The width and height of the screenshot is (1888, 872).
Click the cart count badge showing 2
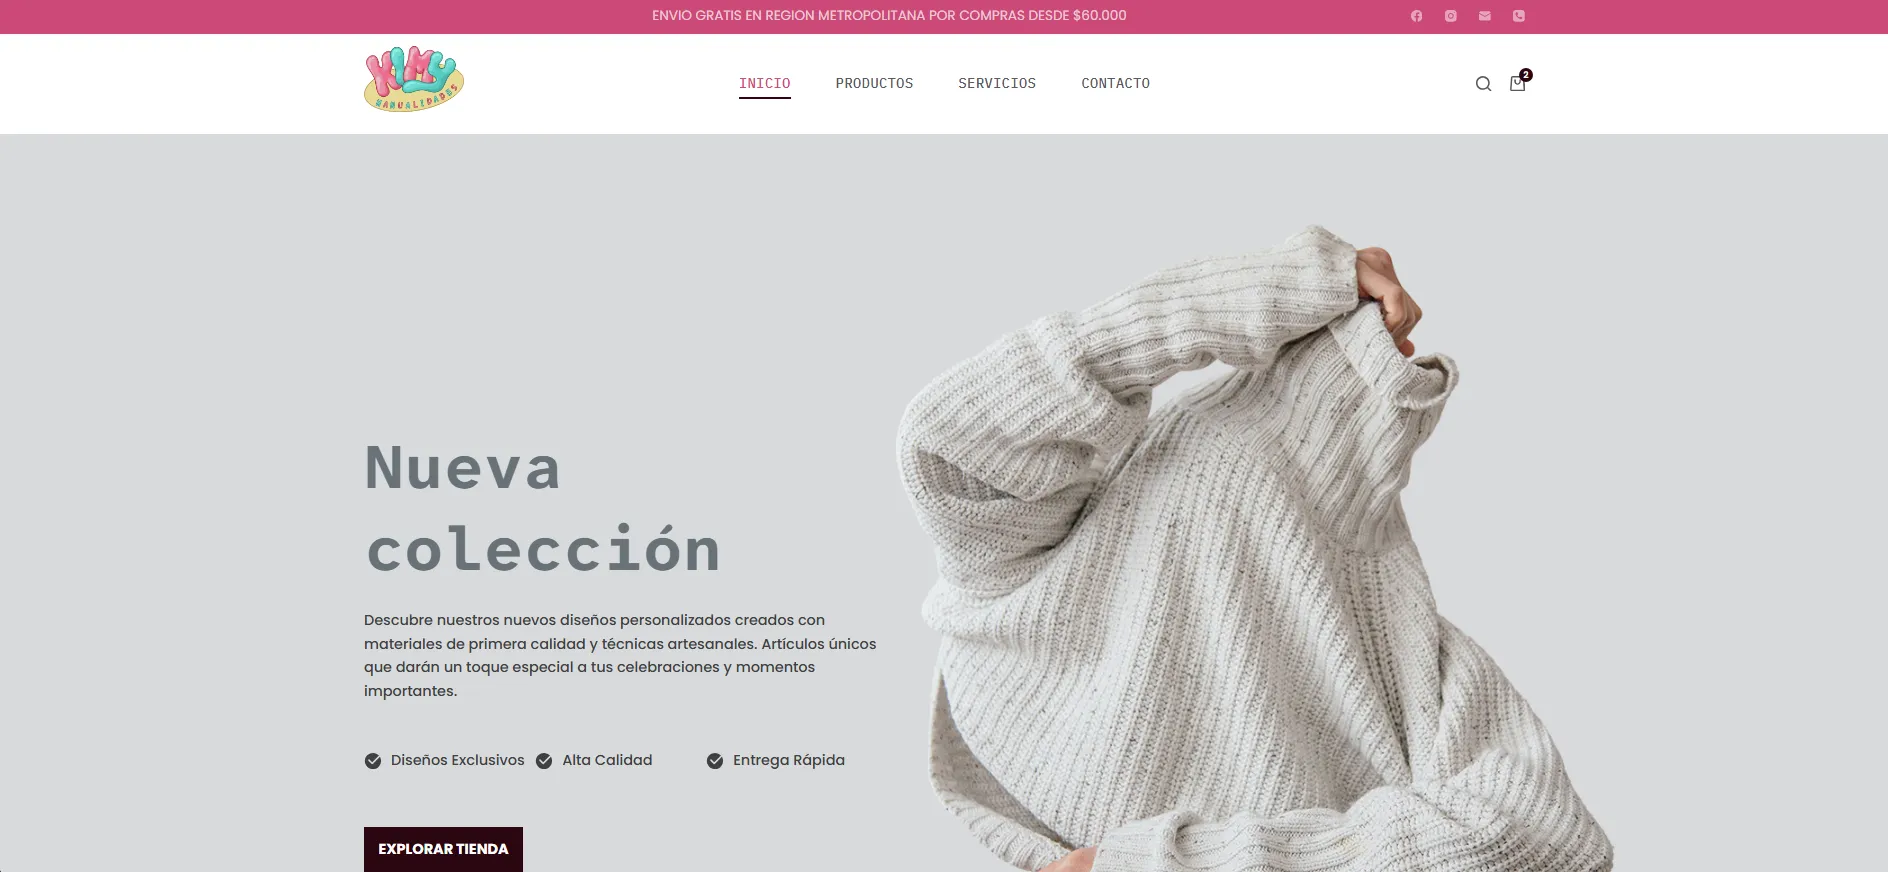(1526, 75)
